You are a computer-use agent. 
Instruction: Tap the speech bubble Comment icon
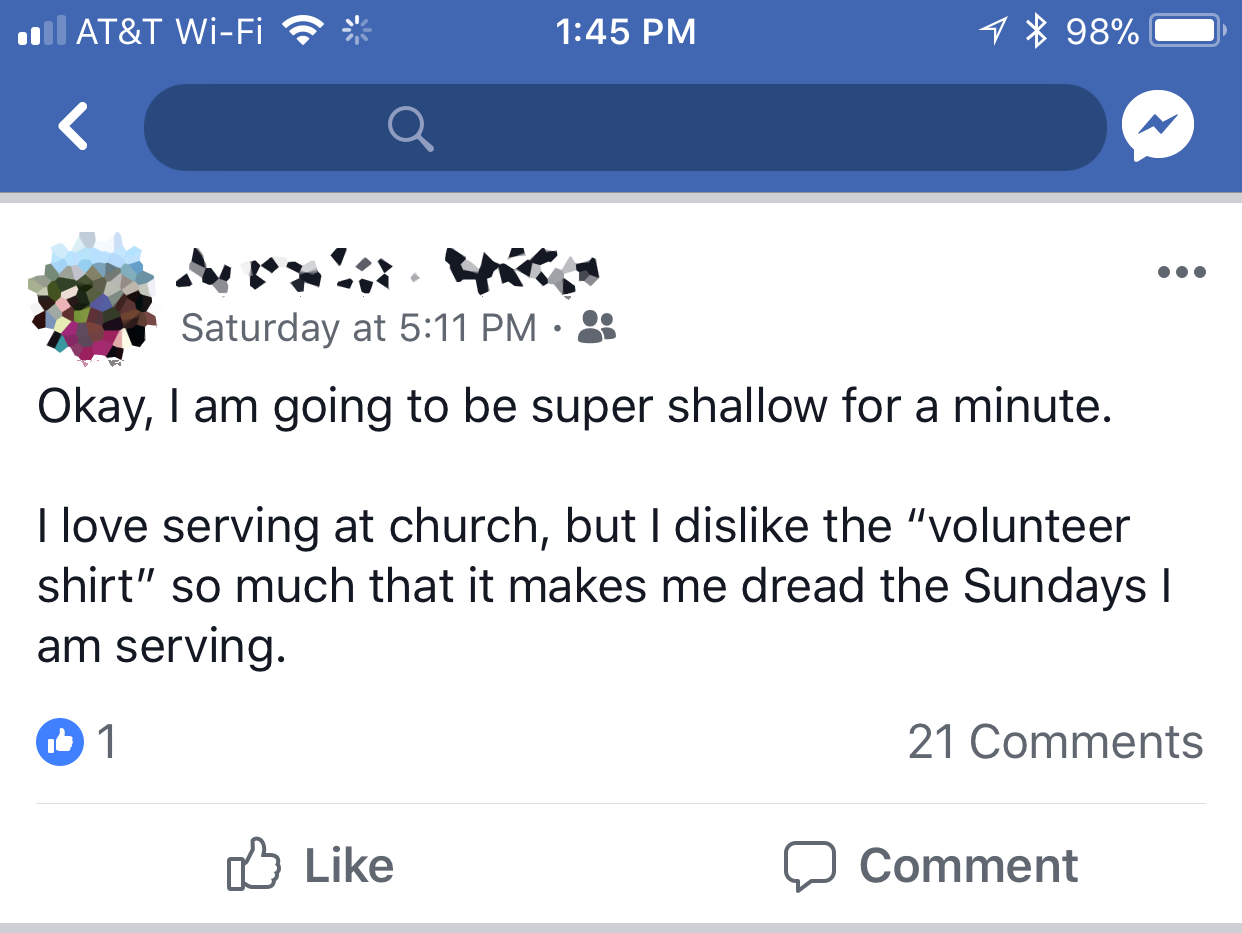click(809, 866)
